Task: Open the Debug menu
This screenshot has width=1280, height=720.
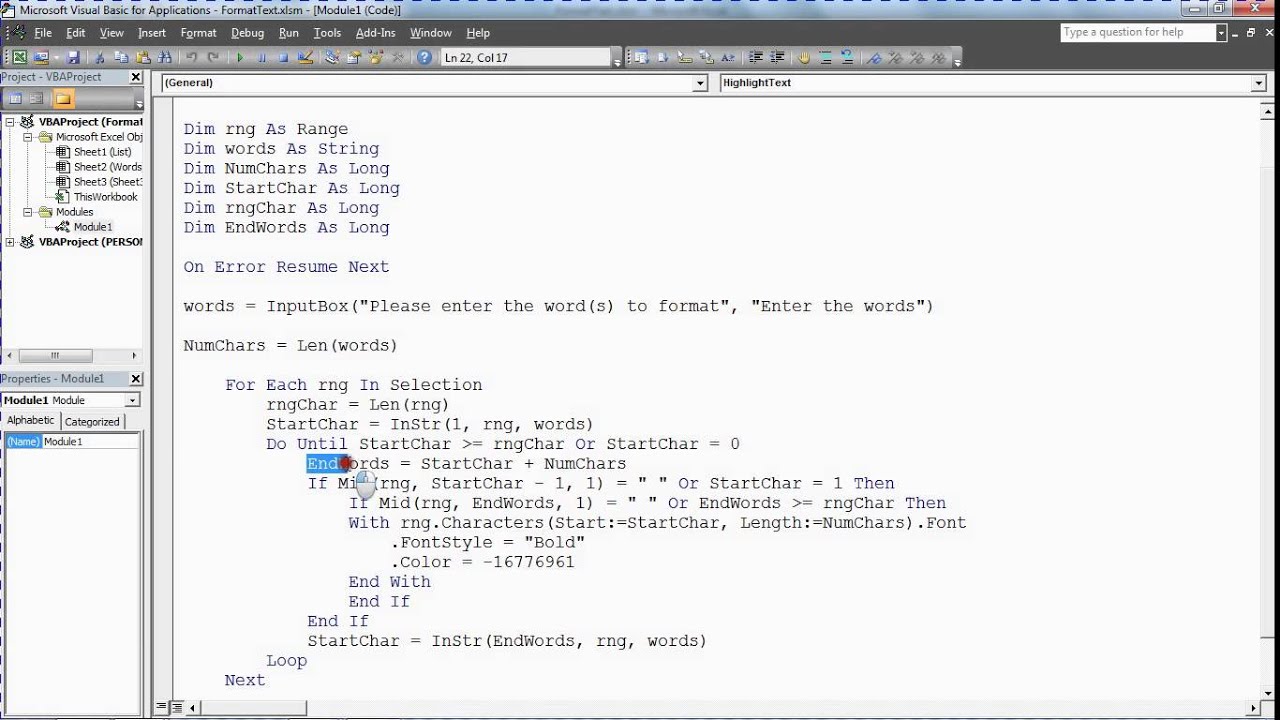Action: [247, 33]
